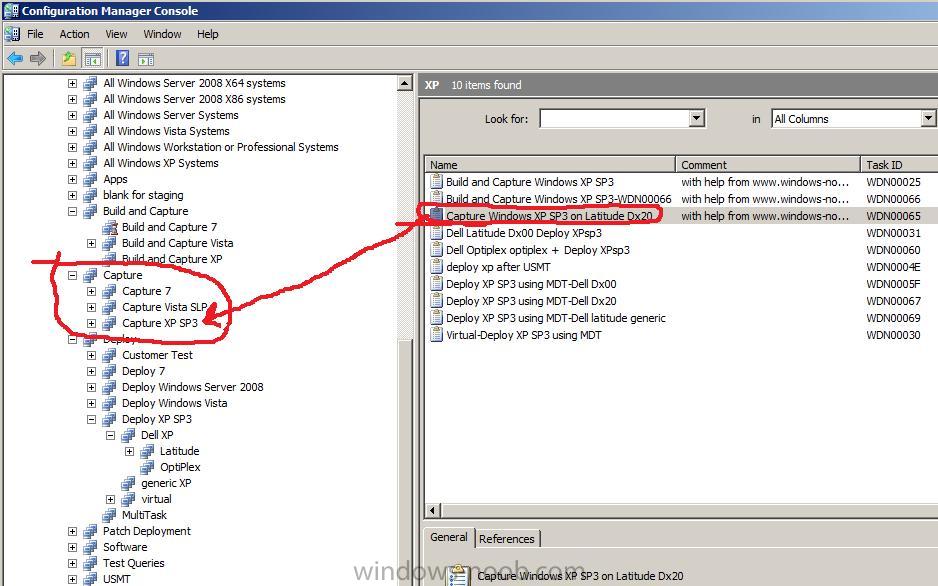Open the View menu
938x586 pixels.
click(x=116, y=34)
